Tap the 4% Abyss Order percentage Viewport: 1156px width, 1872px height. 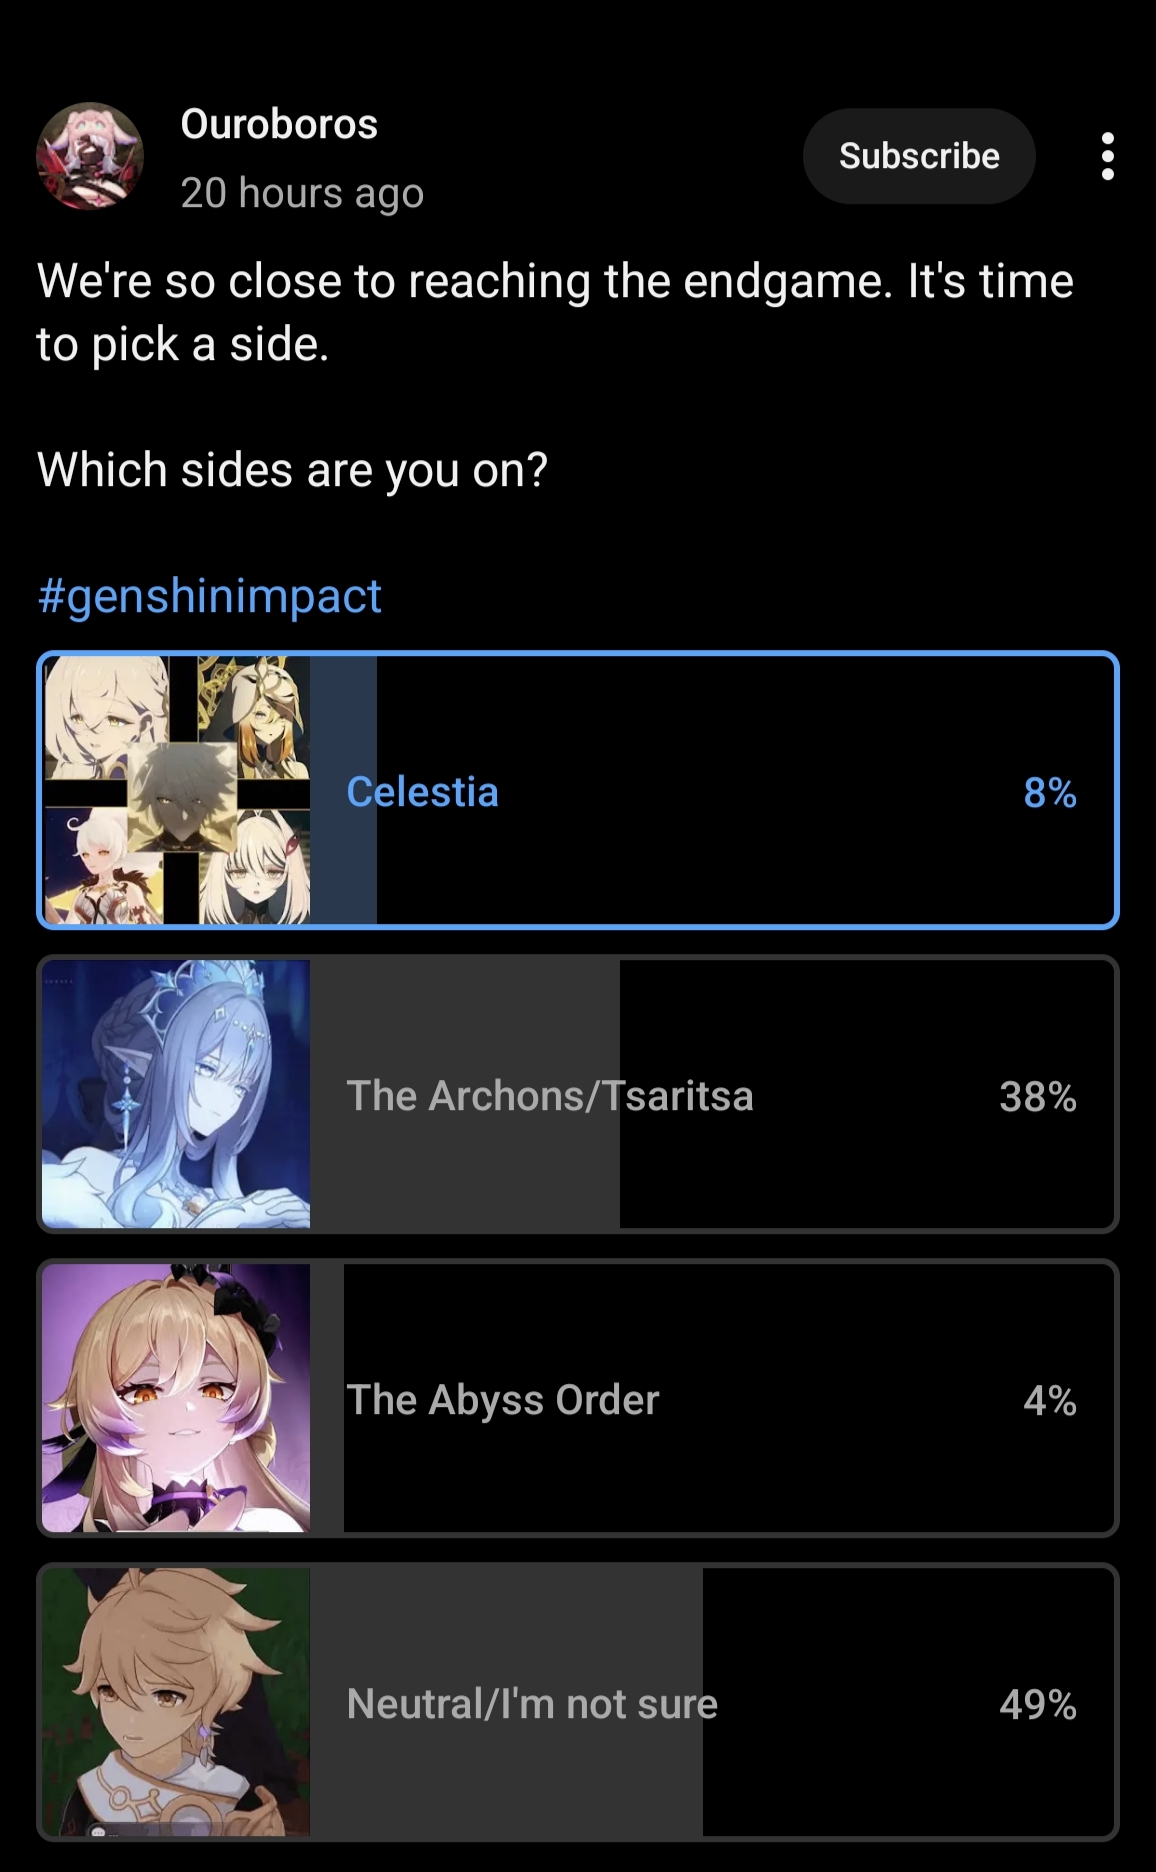pos(1050,1401)
